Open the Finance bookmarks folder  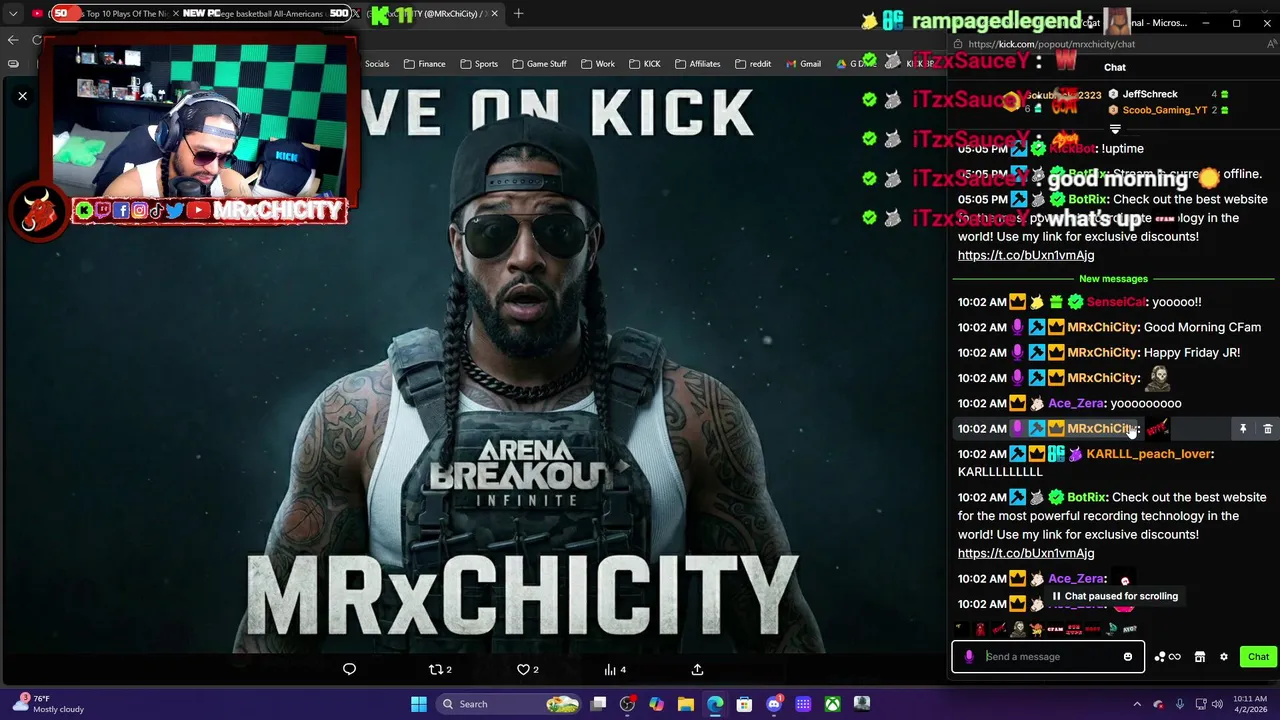pyautogui.click(x=425, y=64)
